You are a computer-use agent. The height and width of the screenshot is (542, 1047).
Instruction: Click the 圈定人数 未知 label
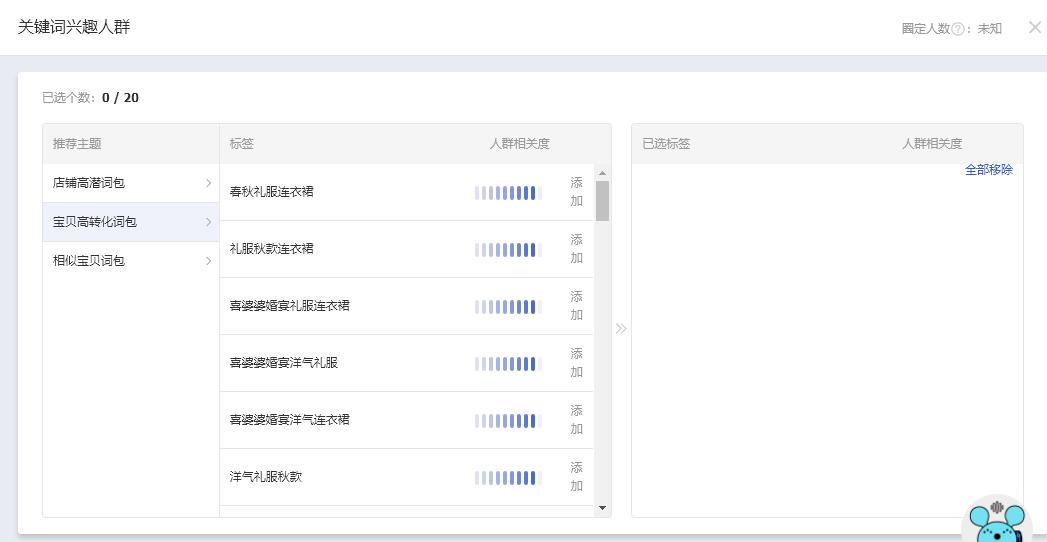pos(952,29)
